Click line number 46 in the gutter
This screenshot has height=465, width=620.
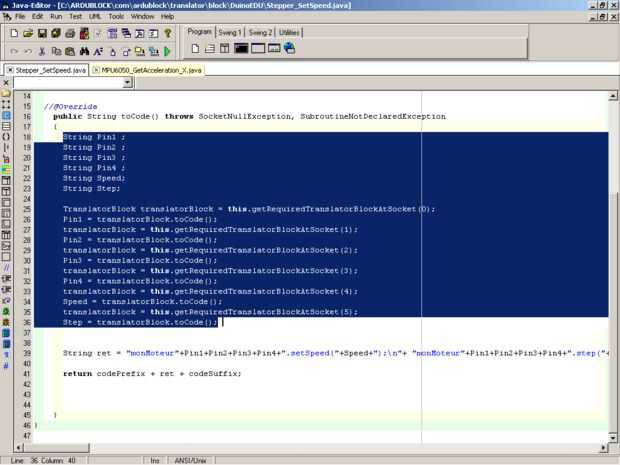pos(26,425)
